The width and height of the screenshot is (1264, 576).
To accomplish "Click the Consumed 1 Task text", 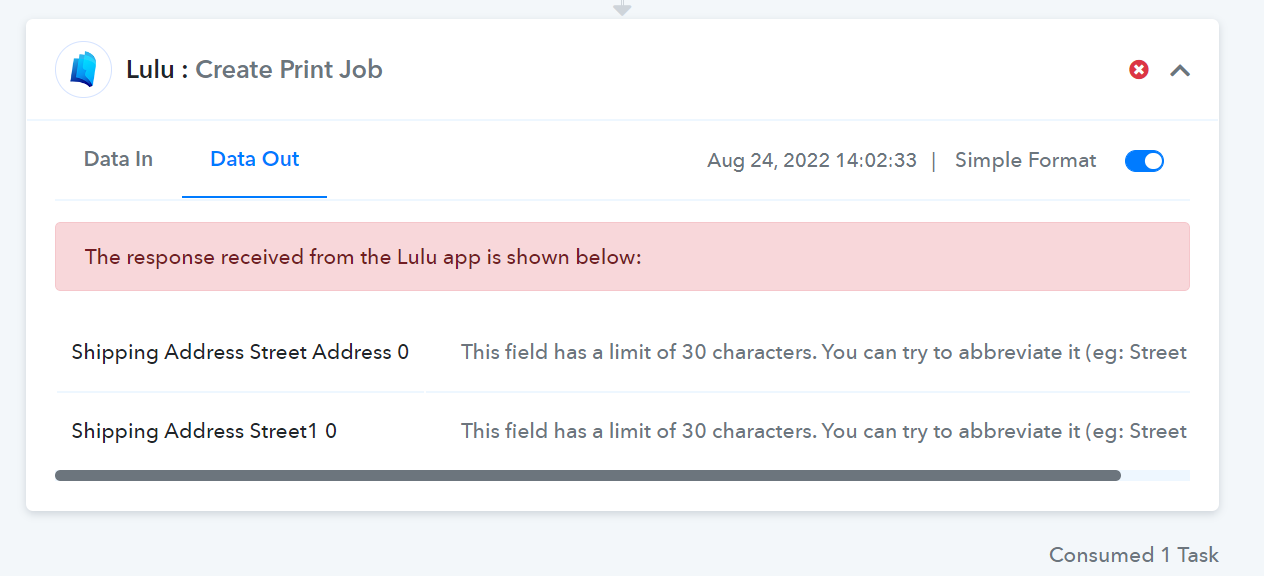I will [x=1133, y=555].
